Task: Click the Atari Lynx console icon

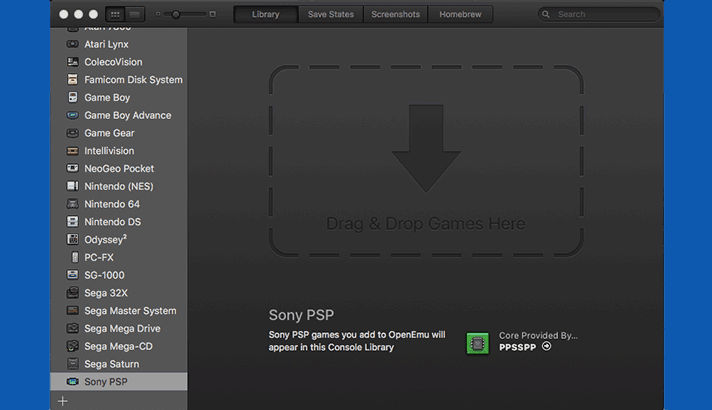Action: click(72, 44)
